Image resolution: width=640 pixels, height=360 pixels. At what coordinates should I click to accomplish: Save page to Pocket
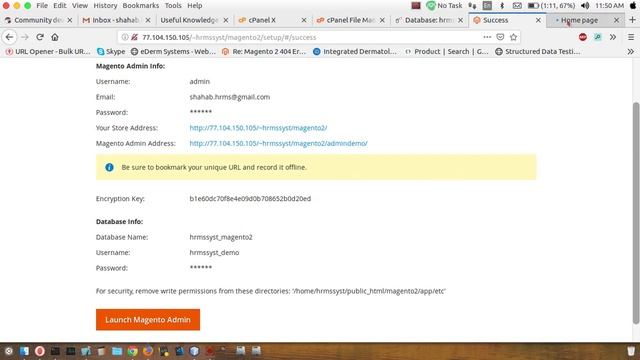click(500, 37)
